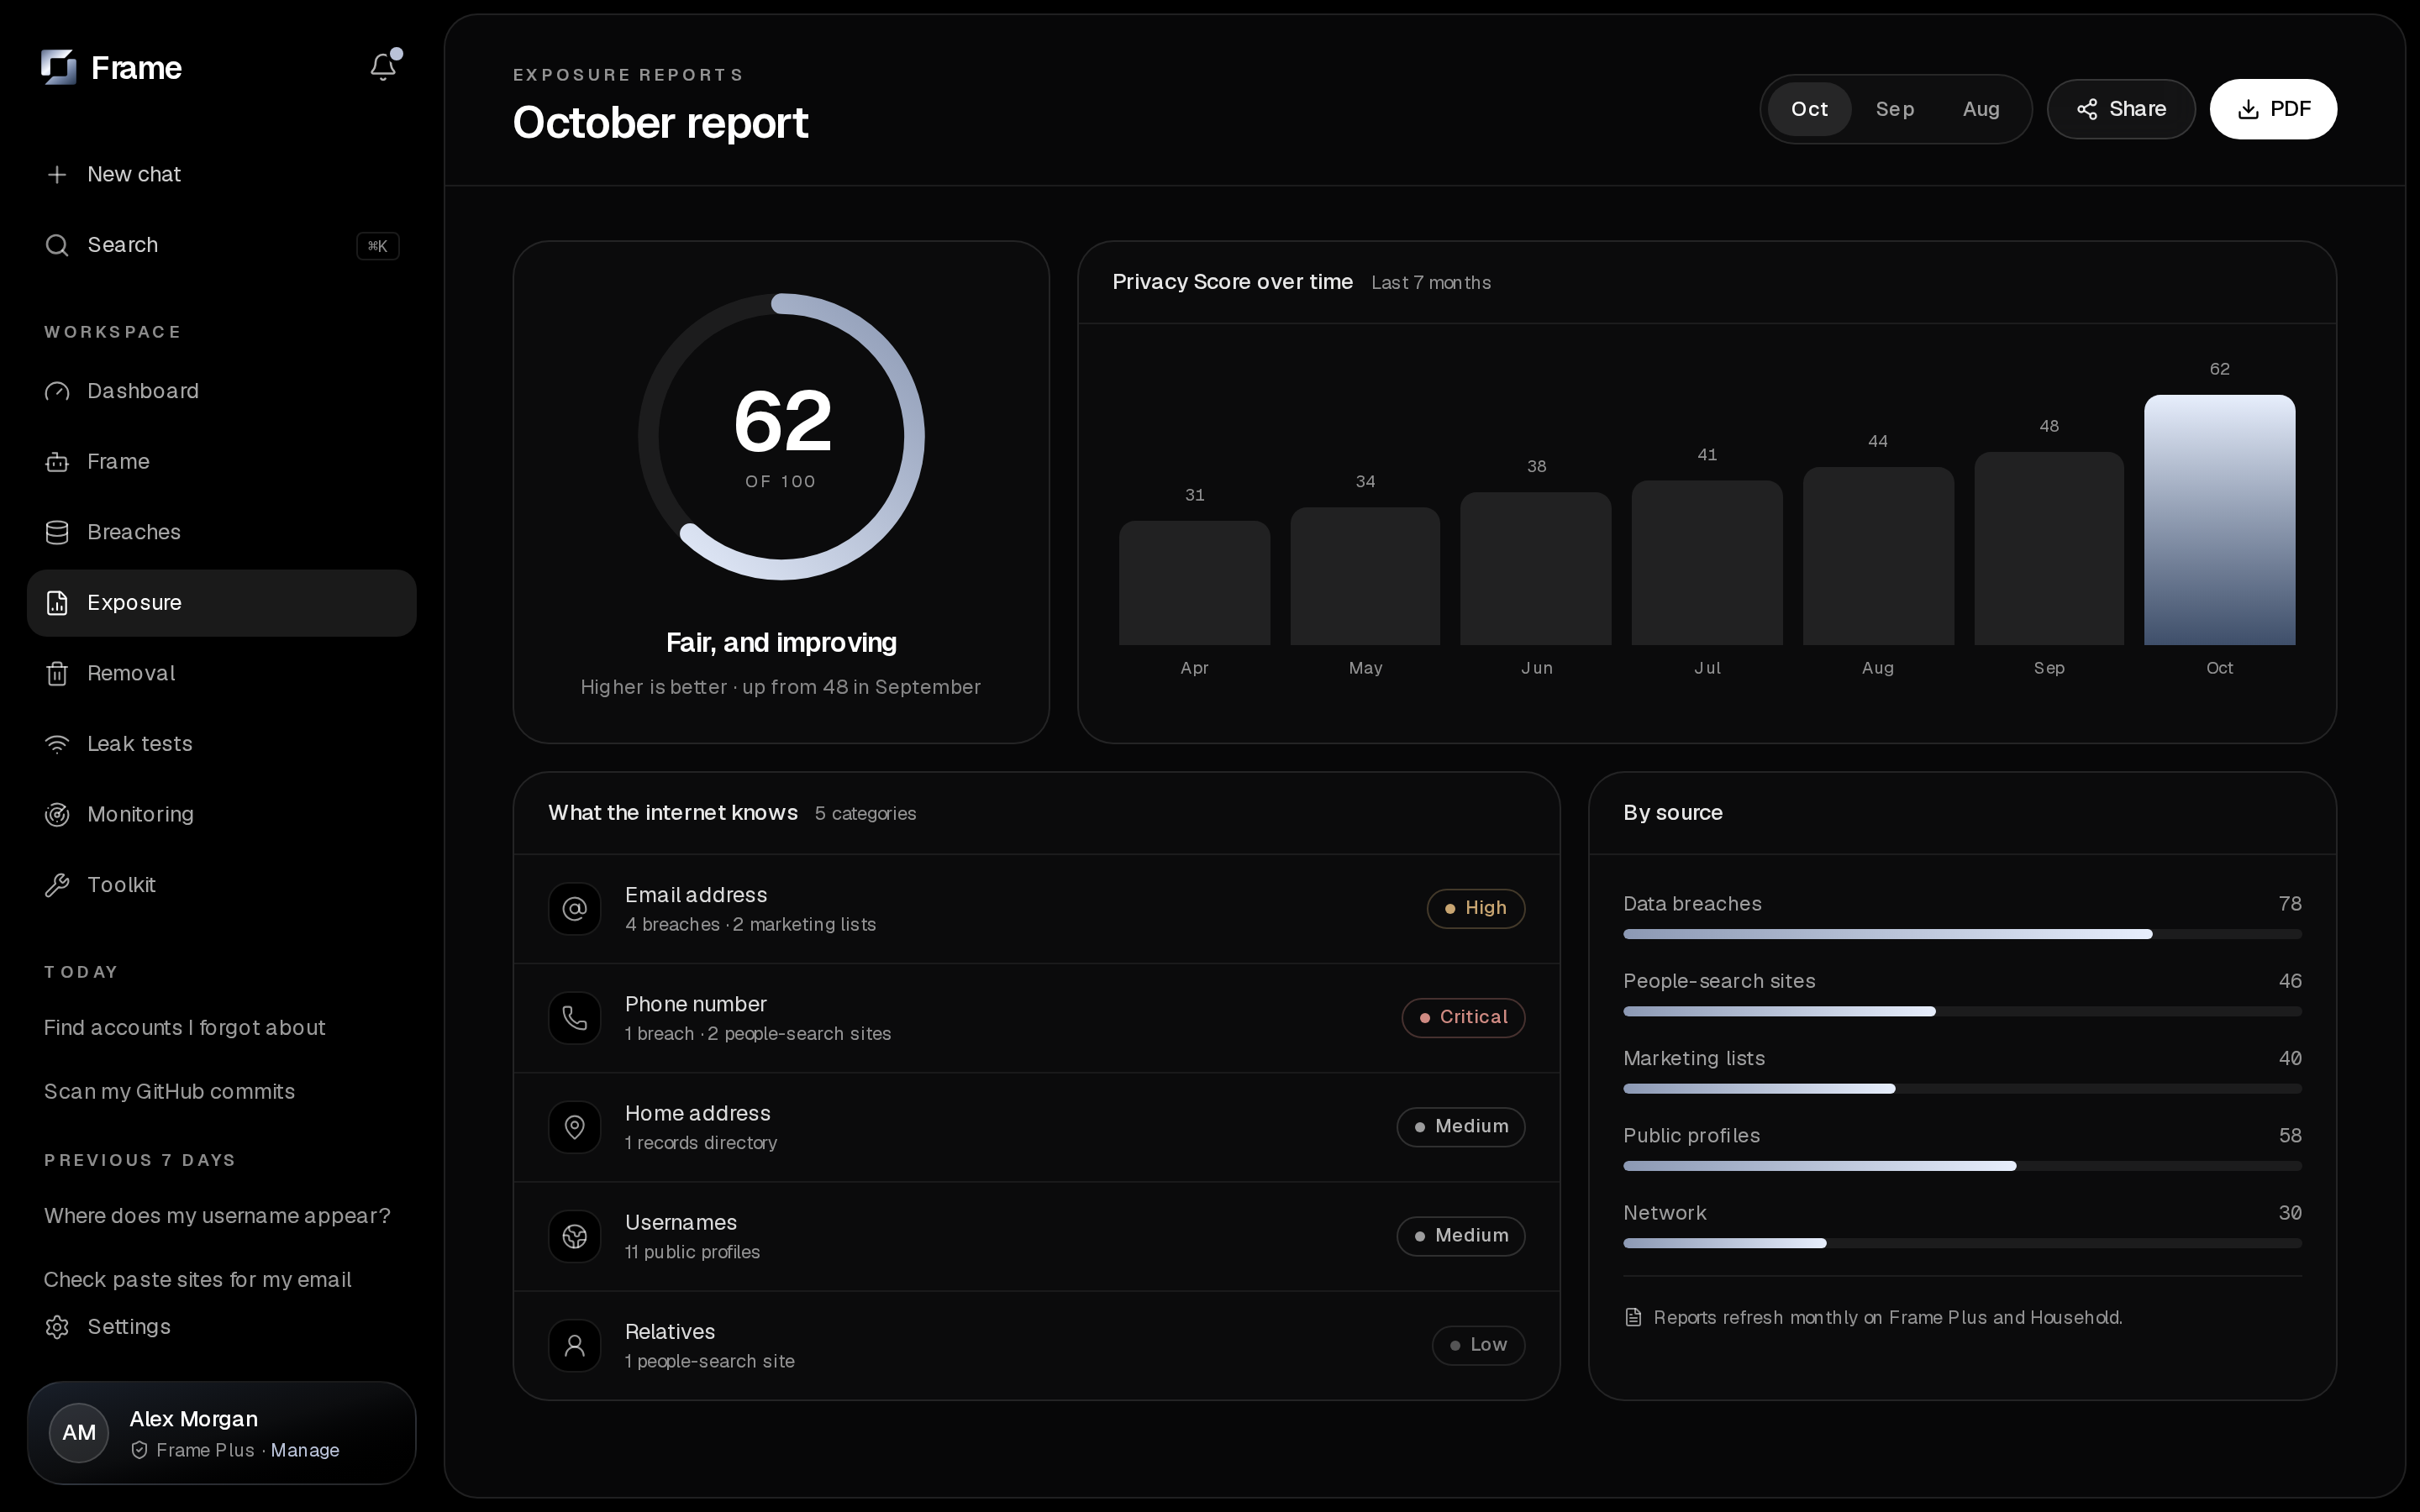
Task: Click the People-search sites source label
Action: point(1719,981)
